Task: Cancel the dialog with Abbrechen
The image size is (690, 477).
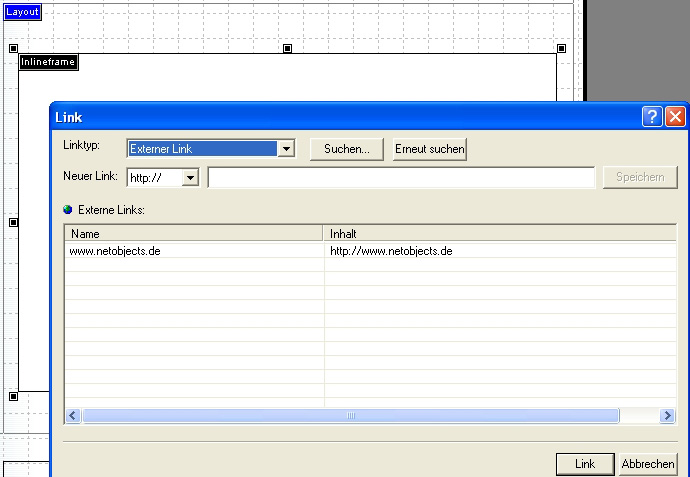Action: tap(648, 464)
